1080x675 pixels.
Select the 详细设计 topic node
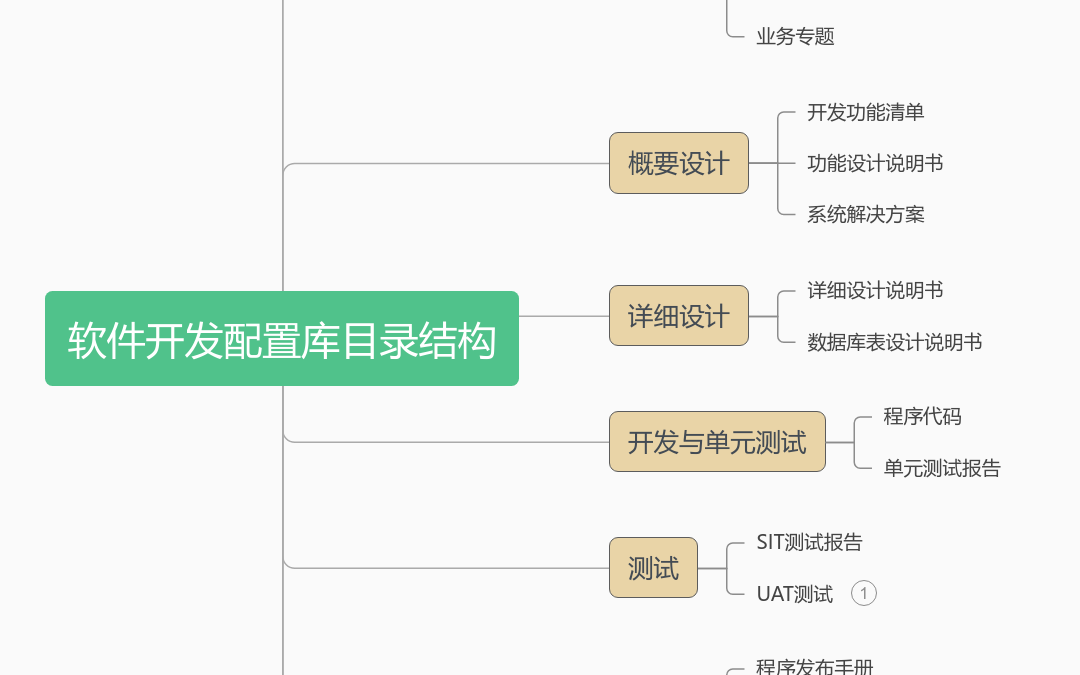tap(678, 316)
